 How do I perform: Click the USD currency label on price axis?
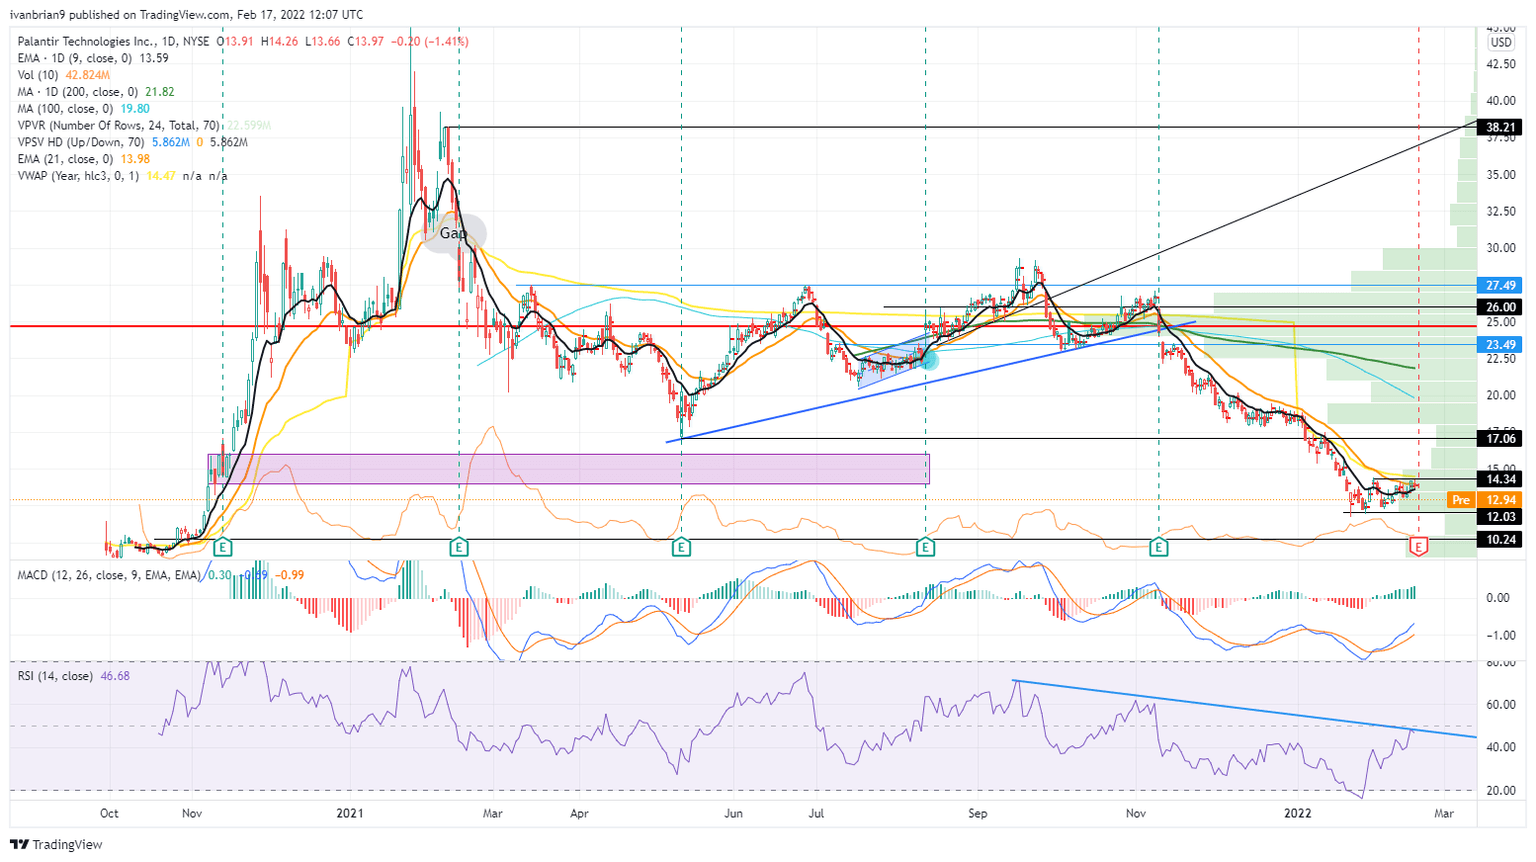click(x=1501, y=43)
